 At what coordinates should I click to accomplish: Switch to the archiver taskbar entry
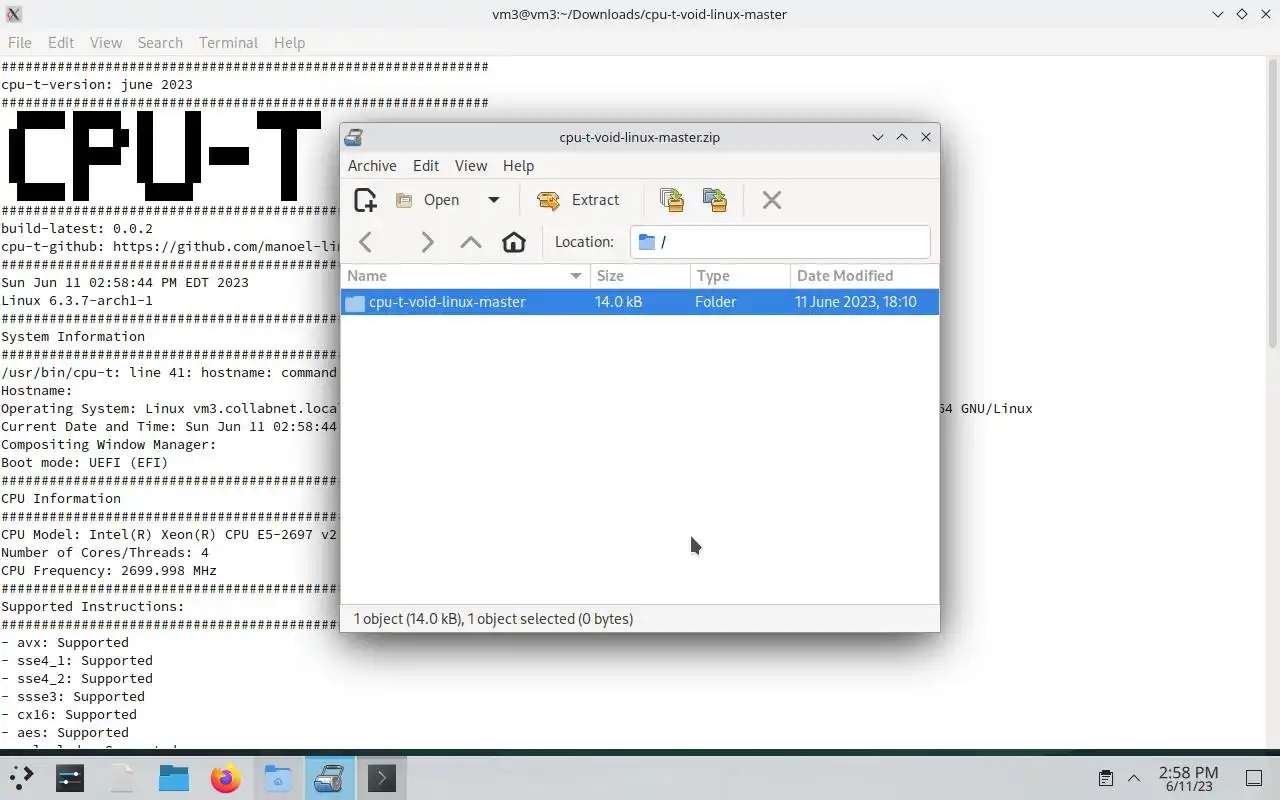point(330,778)
